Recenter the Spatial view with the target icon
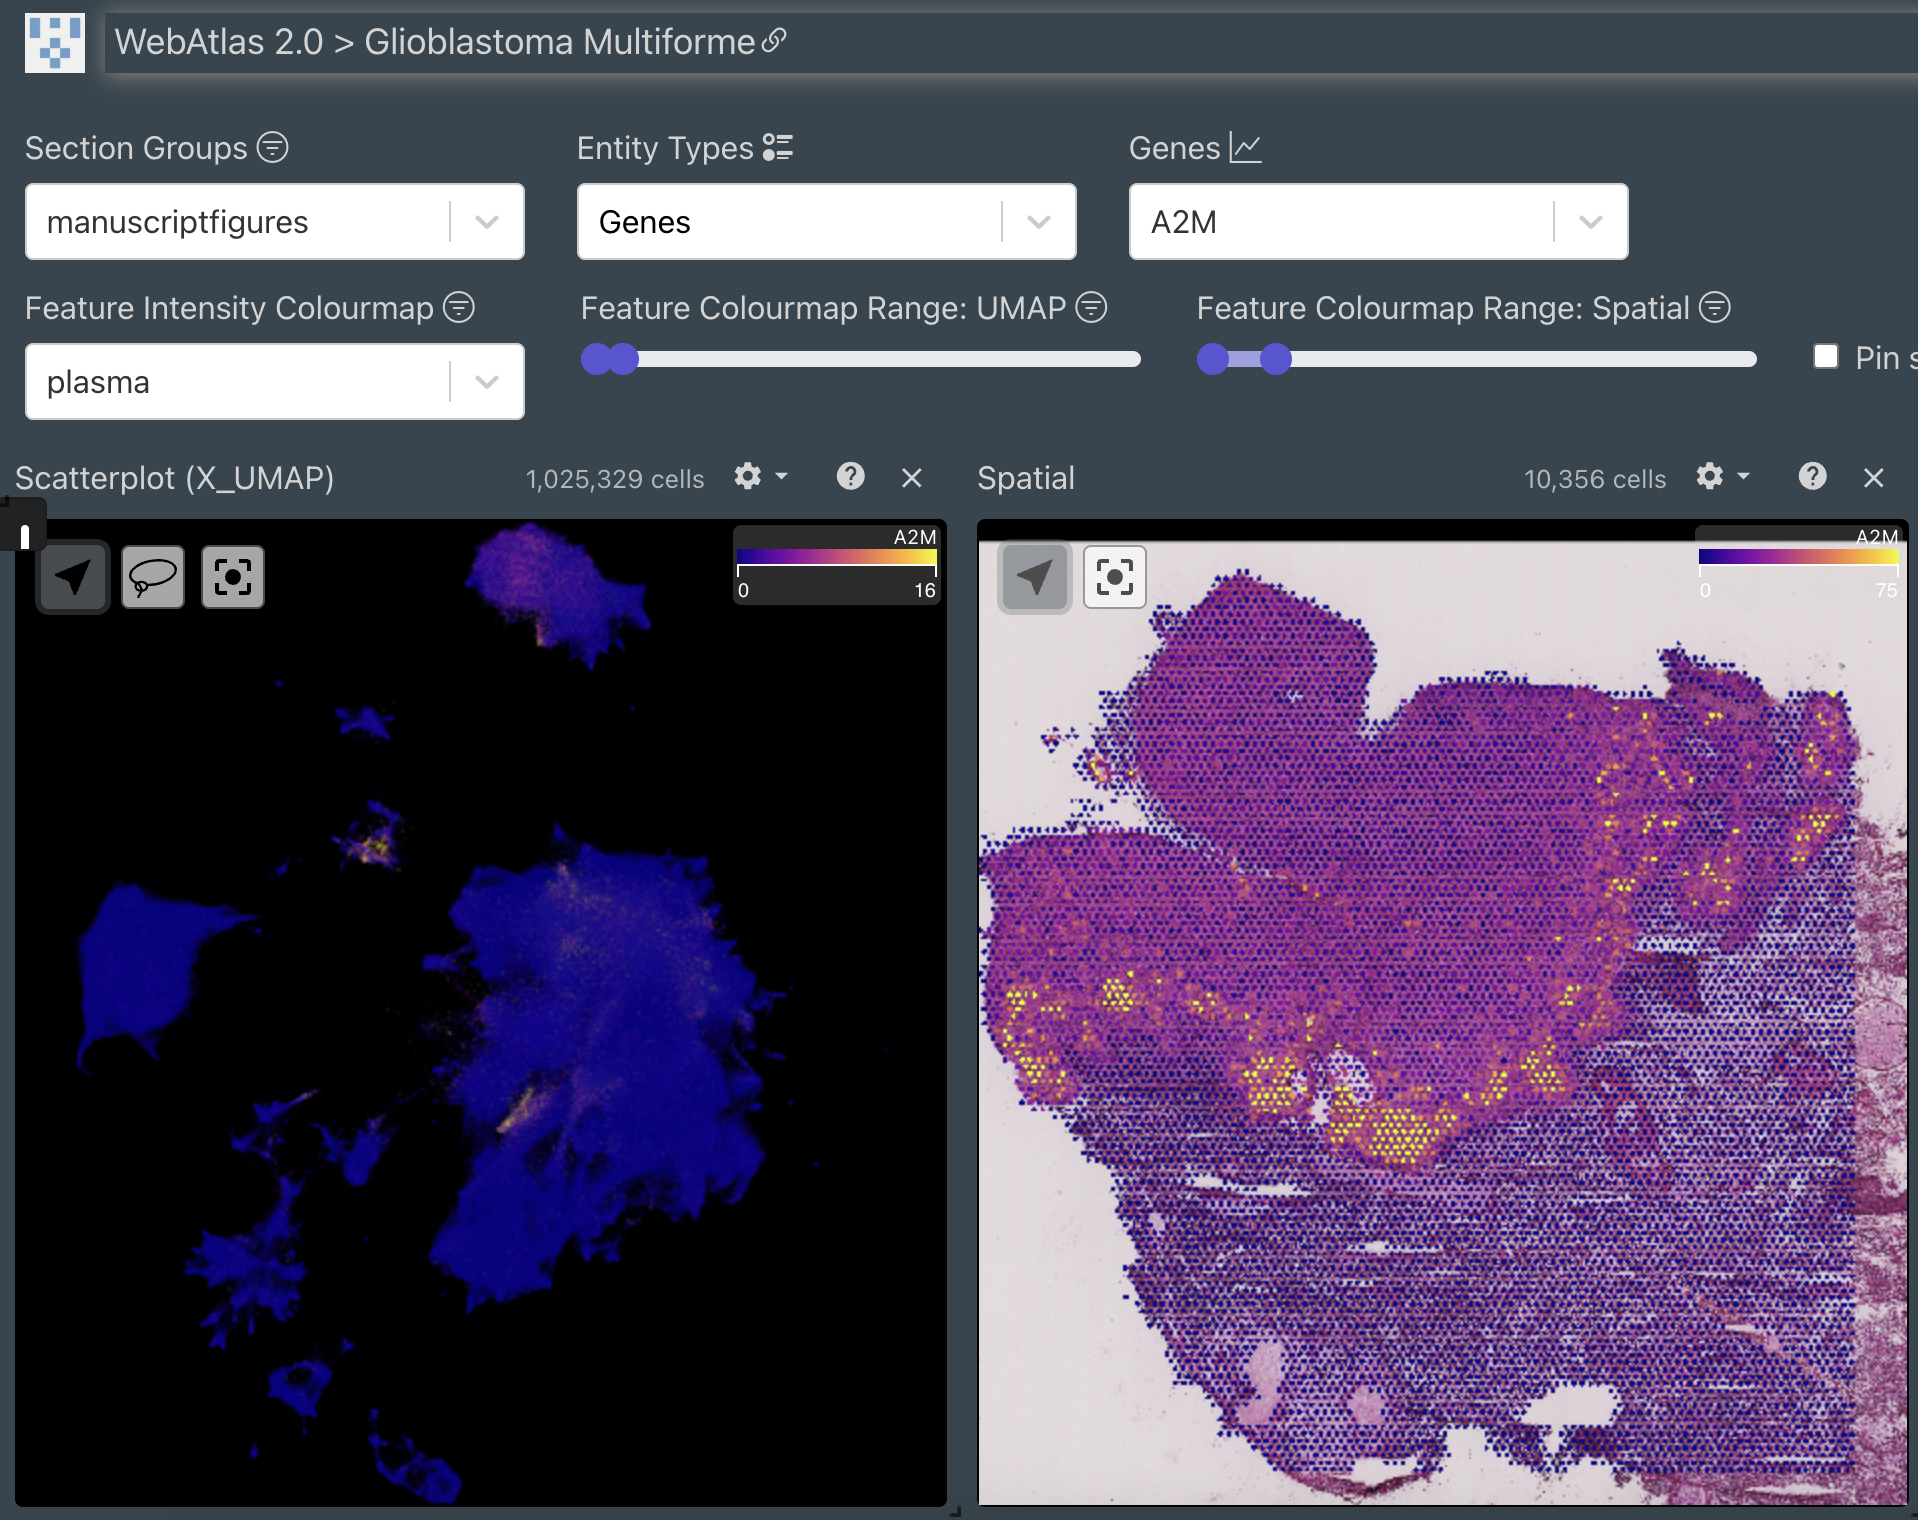Image resolution: width=1918 pixels, height=1520 pixels. tap(1115, 577)
